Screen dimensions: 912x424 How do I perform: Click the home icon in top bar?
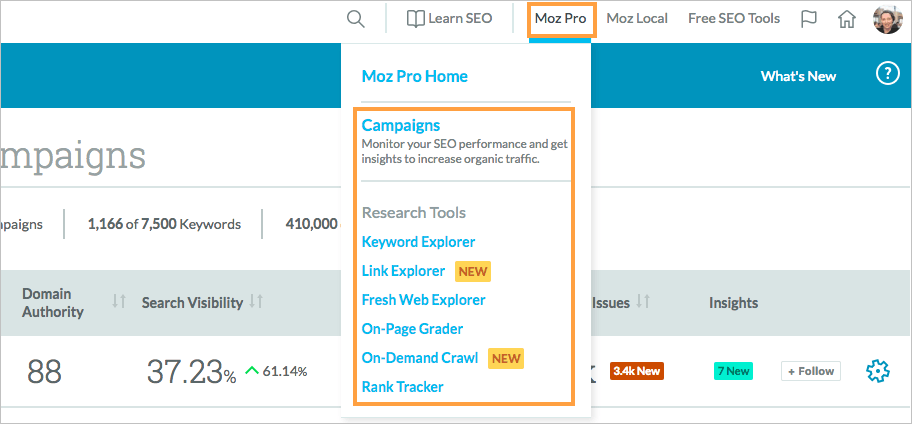pos(847,19)
